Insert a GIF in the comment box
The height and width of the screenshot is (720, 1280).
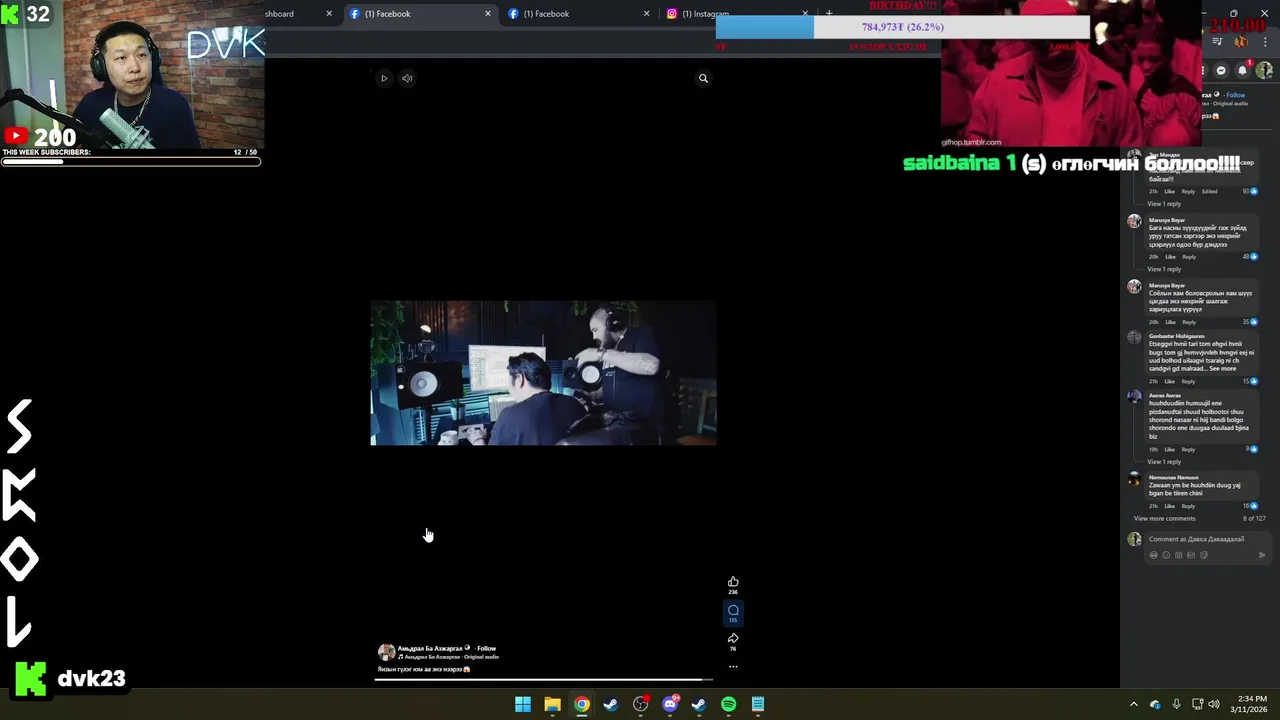click(1191, 555)
